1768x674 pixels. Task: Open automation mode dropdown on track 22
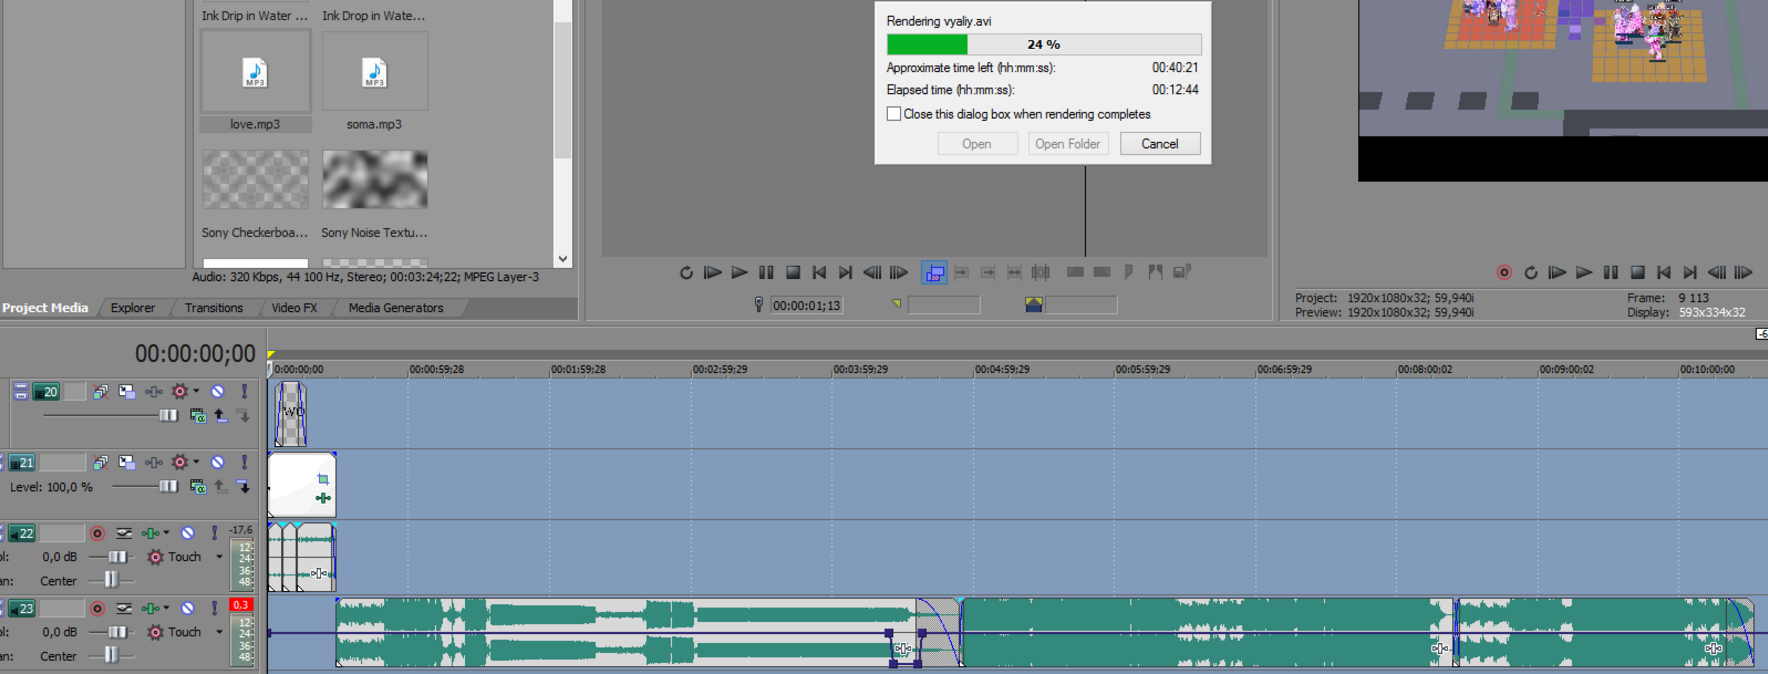coord(220,557)
